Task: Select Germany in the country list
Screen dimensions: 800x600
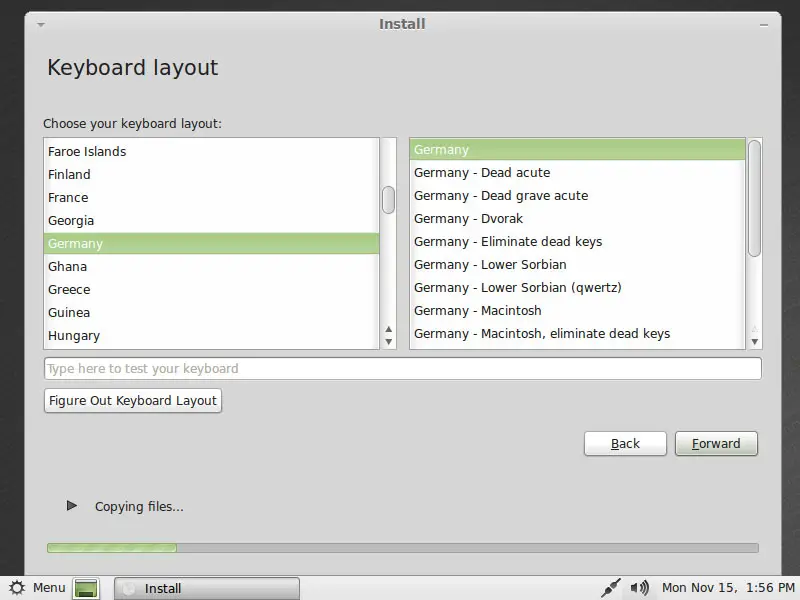Action: [x=211, y=243]
